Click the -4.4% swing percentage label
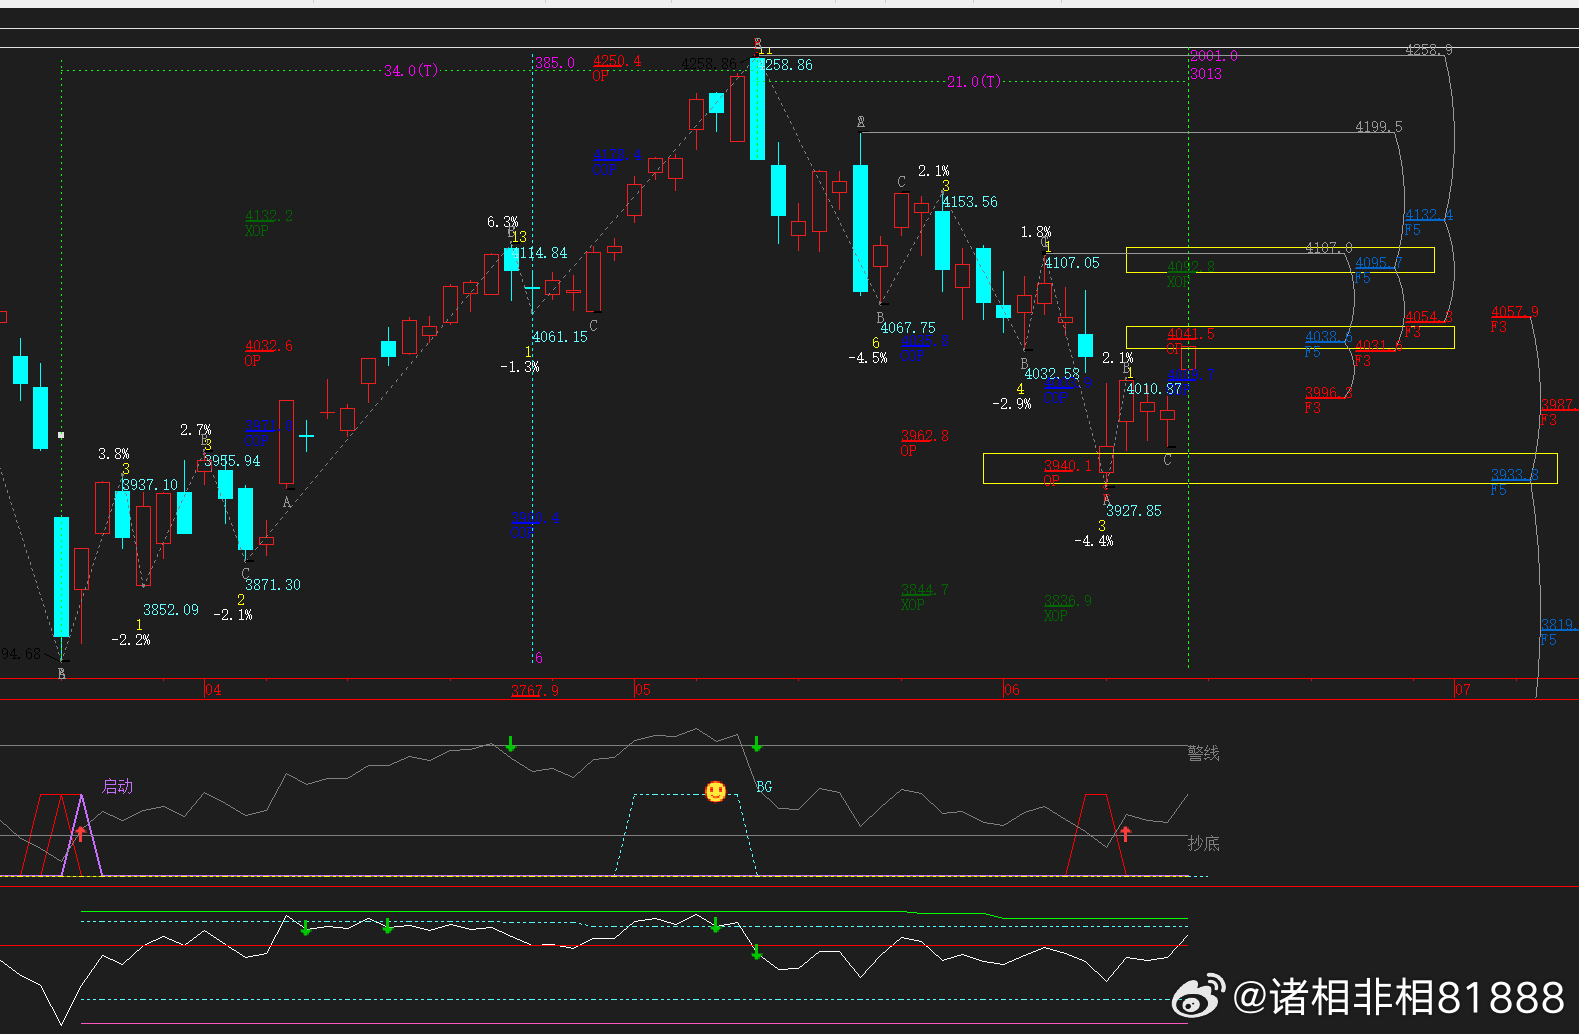Screen dimensions: 1579x1034 click(1094, 541)
